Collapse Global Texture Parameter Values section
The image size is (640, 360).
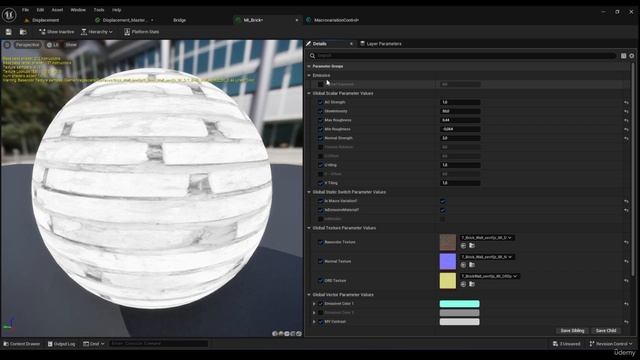point(309,228)
